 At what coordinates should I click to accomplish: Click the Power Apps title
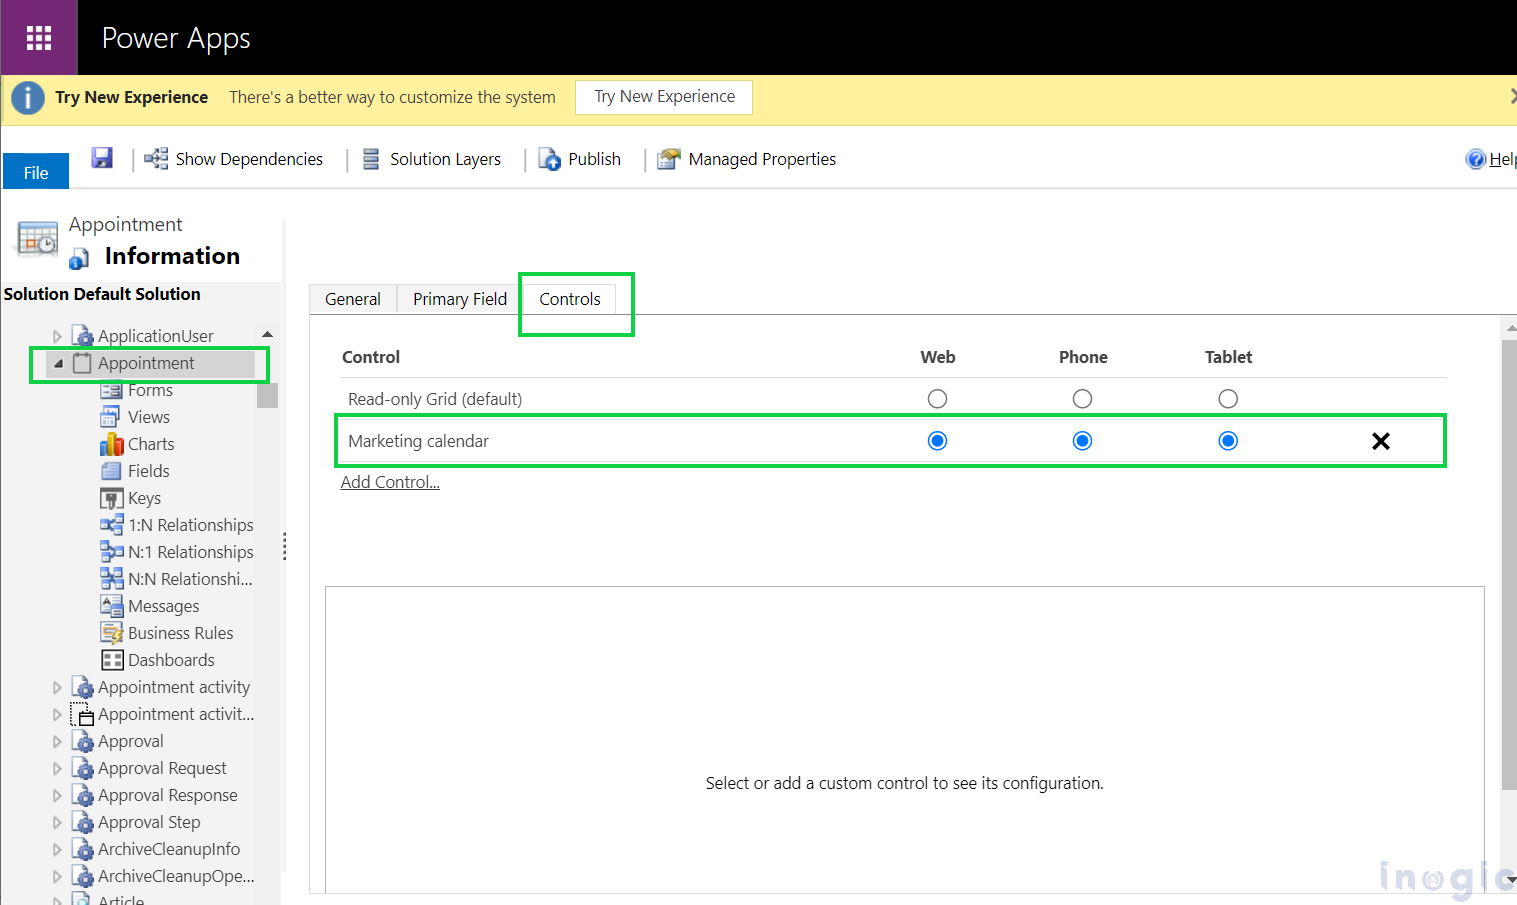[176, 38]
